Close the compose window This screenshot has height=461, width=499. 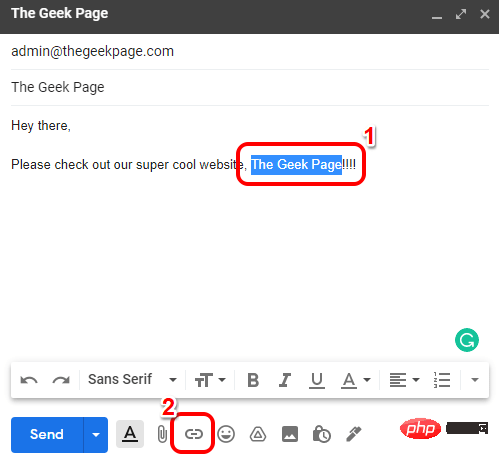tap(485, 14)
